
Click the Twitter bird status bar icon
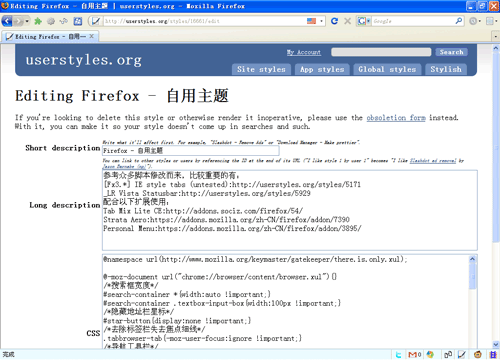[x=398, y=355]
